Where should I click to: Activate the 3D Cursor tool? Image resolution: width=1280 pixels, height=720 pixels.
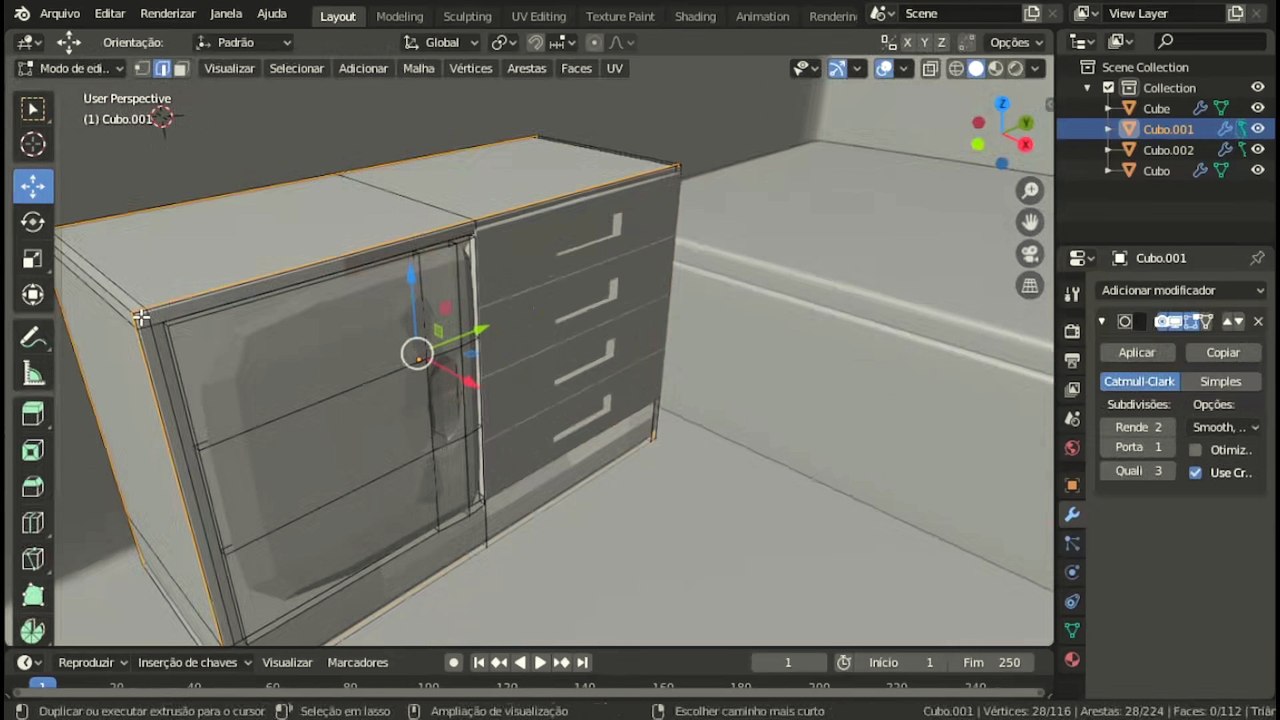coord(33,145)
